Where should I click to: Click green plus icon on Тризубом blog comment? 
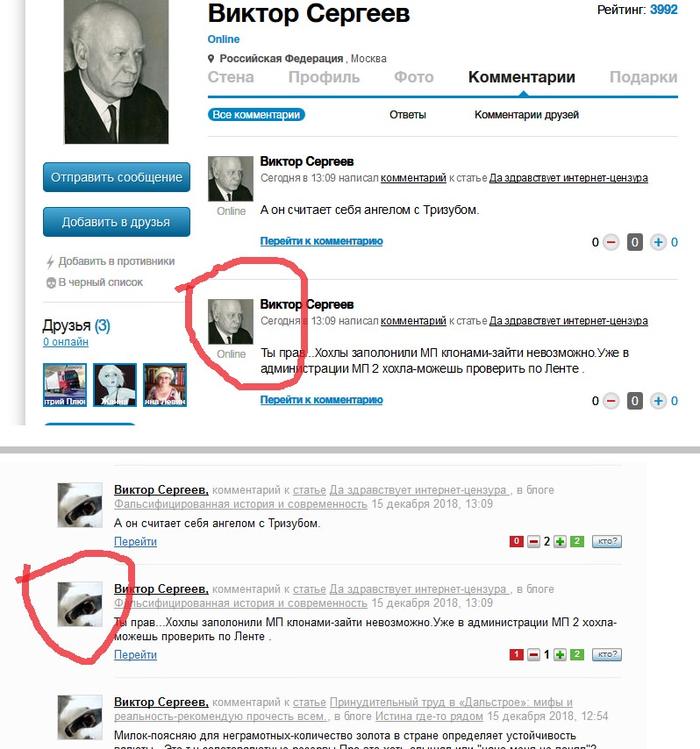click(x=560, y=542)
